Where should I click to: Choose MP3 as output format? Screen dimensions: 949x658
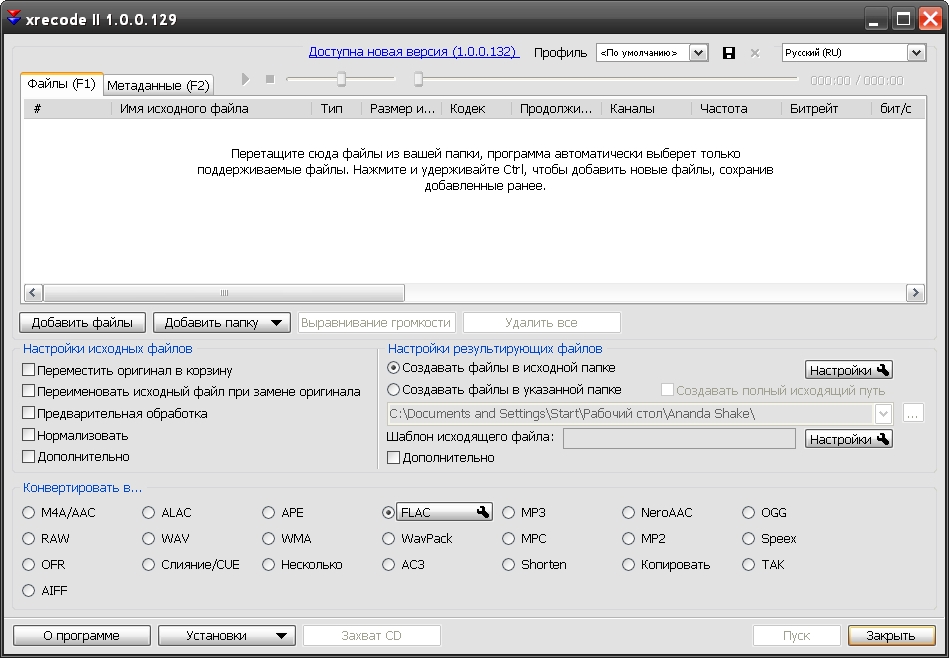(x=508, y=513)
